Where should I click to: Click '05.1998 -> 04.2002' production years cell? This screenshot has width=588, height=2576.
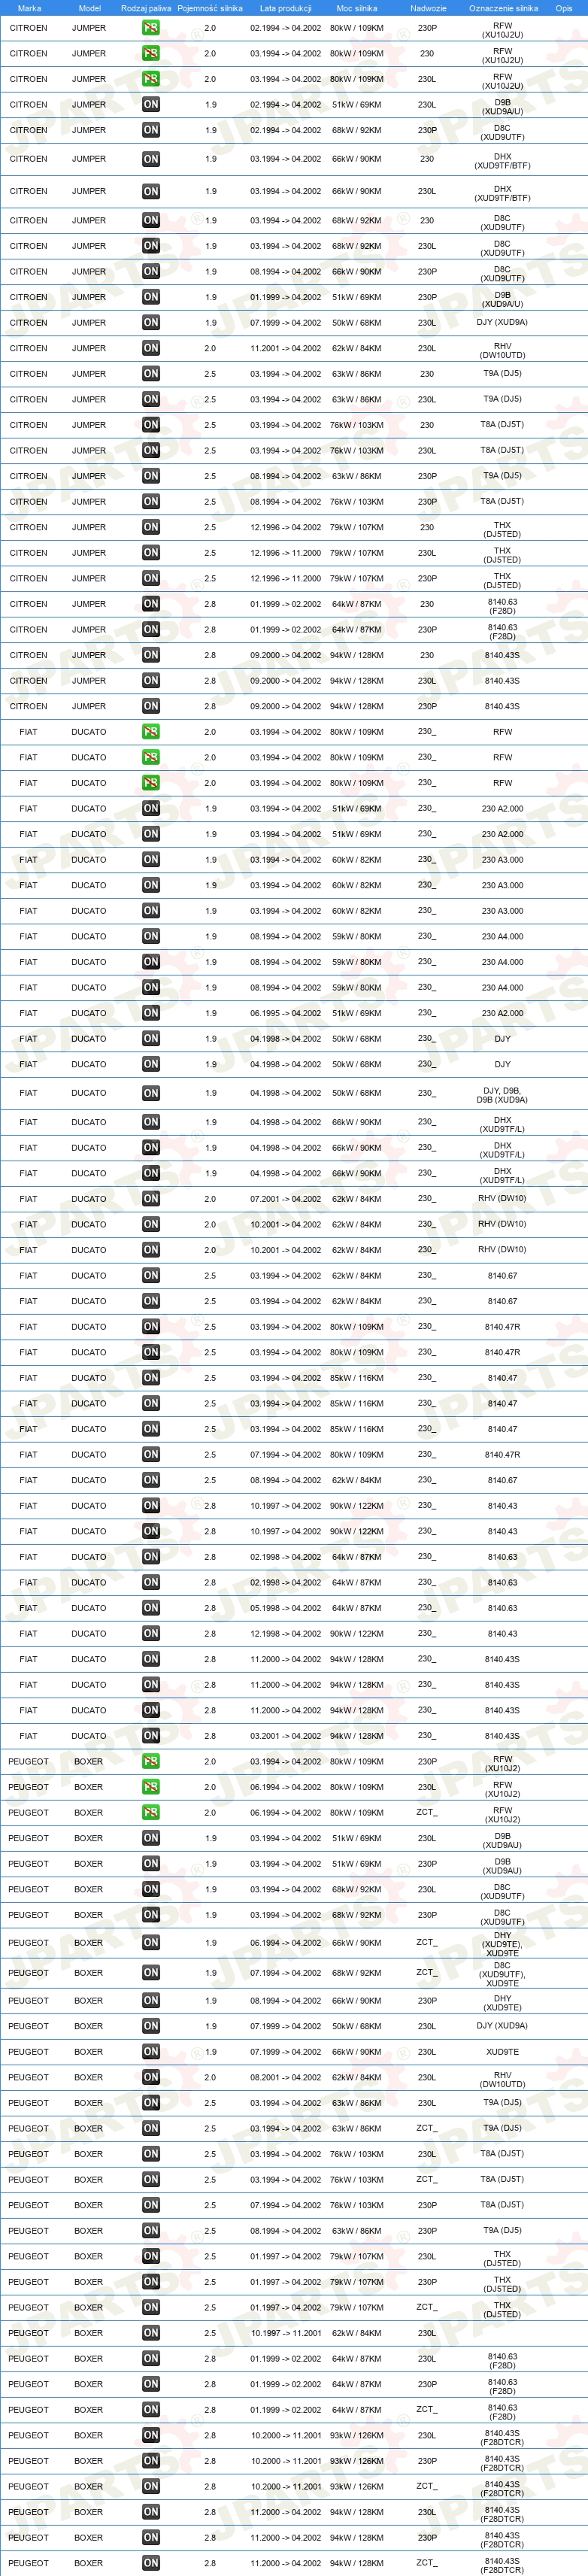pyautogui.click(x=286, y=1609)
